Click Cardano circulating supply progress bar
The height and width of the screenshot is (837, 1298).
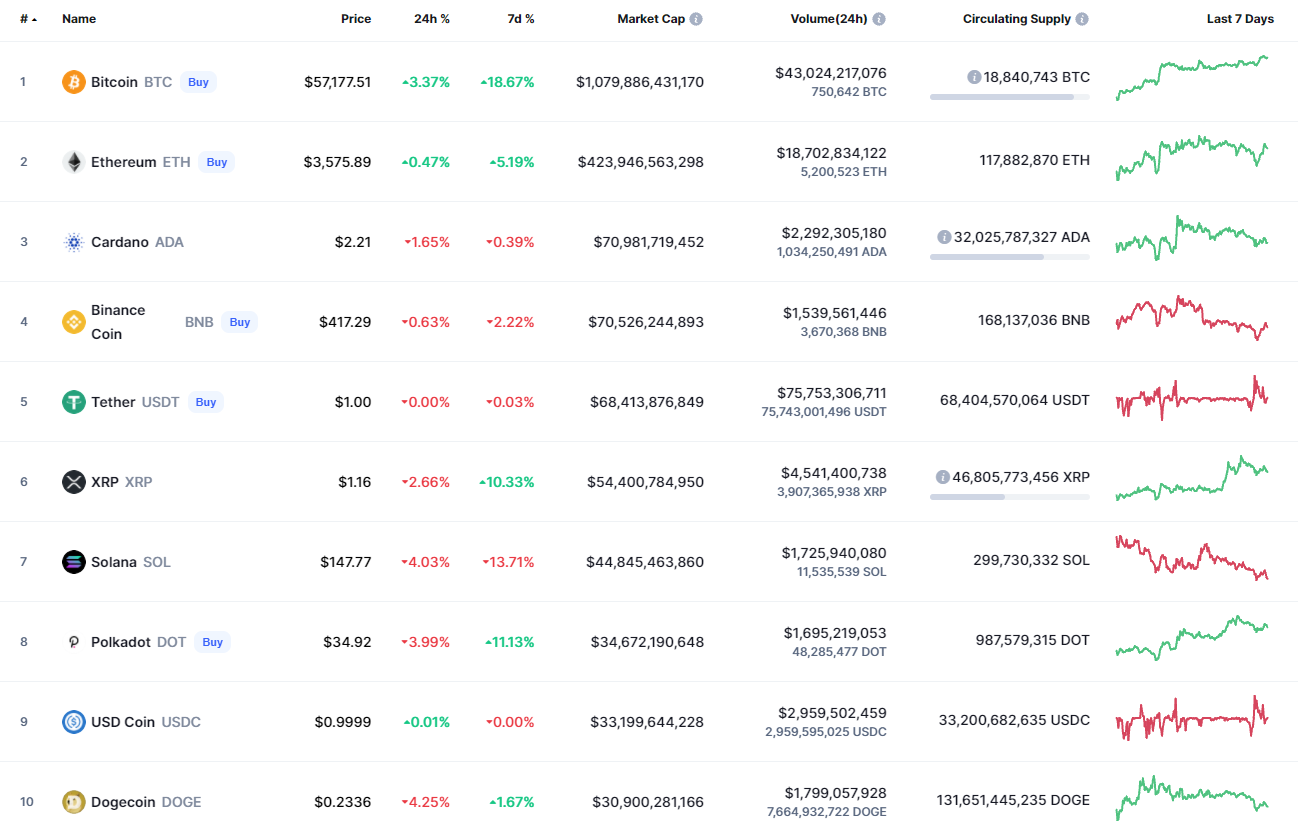(1010, 257)
